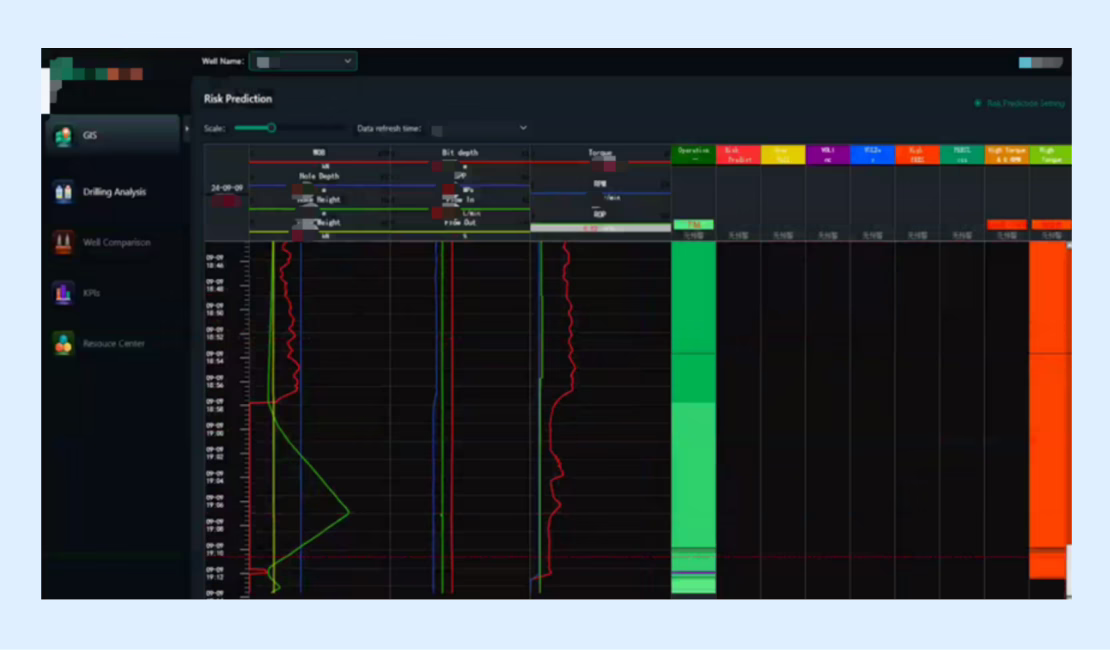Open the Drilling Analysis menu label
The width and height of the screenshot is (1110, 650).
[114, 192]
